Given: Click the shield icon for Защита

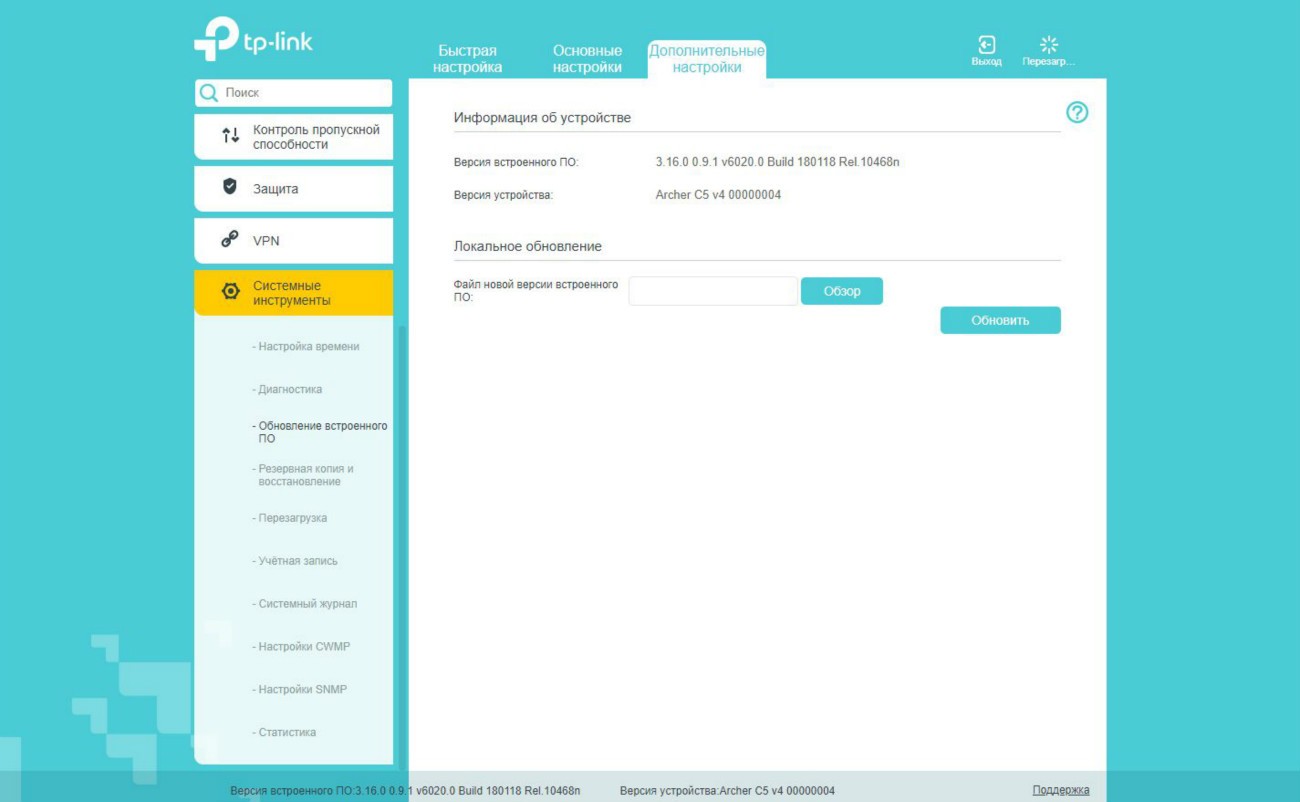Looking at the screenshot, I should click(230, 187).
